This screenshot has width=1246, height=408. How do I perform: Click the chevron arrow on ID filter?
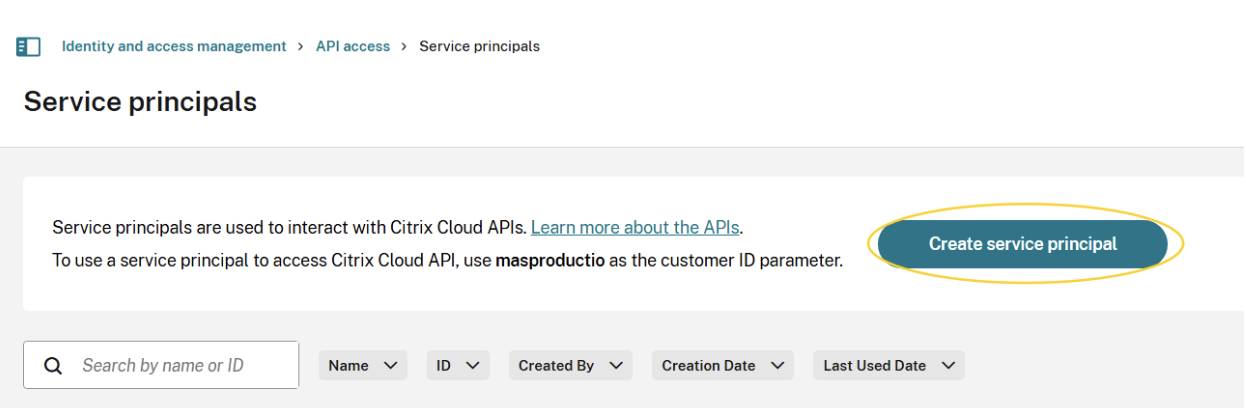[470, 366]
